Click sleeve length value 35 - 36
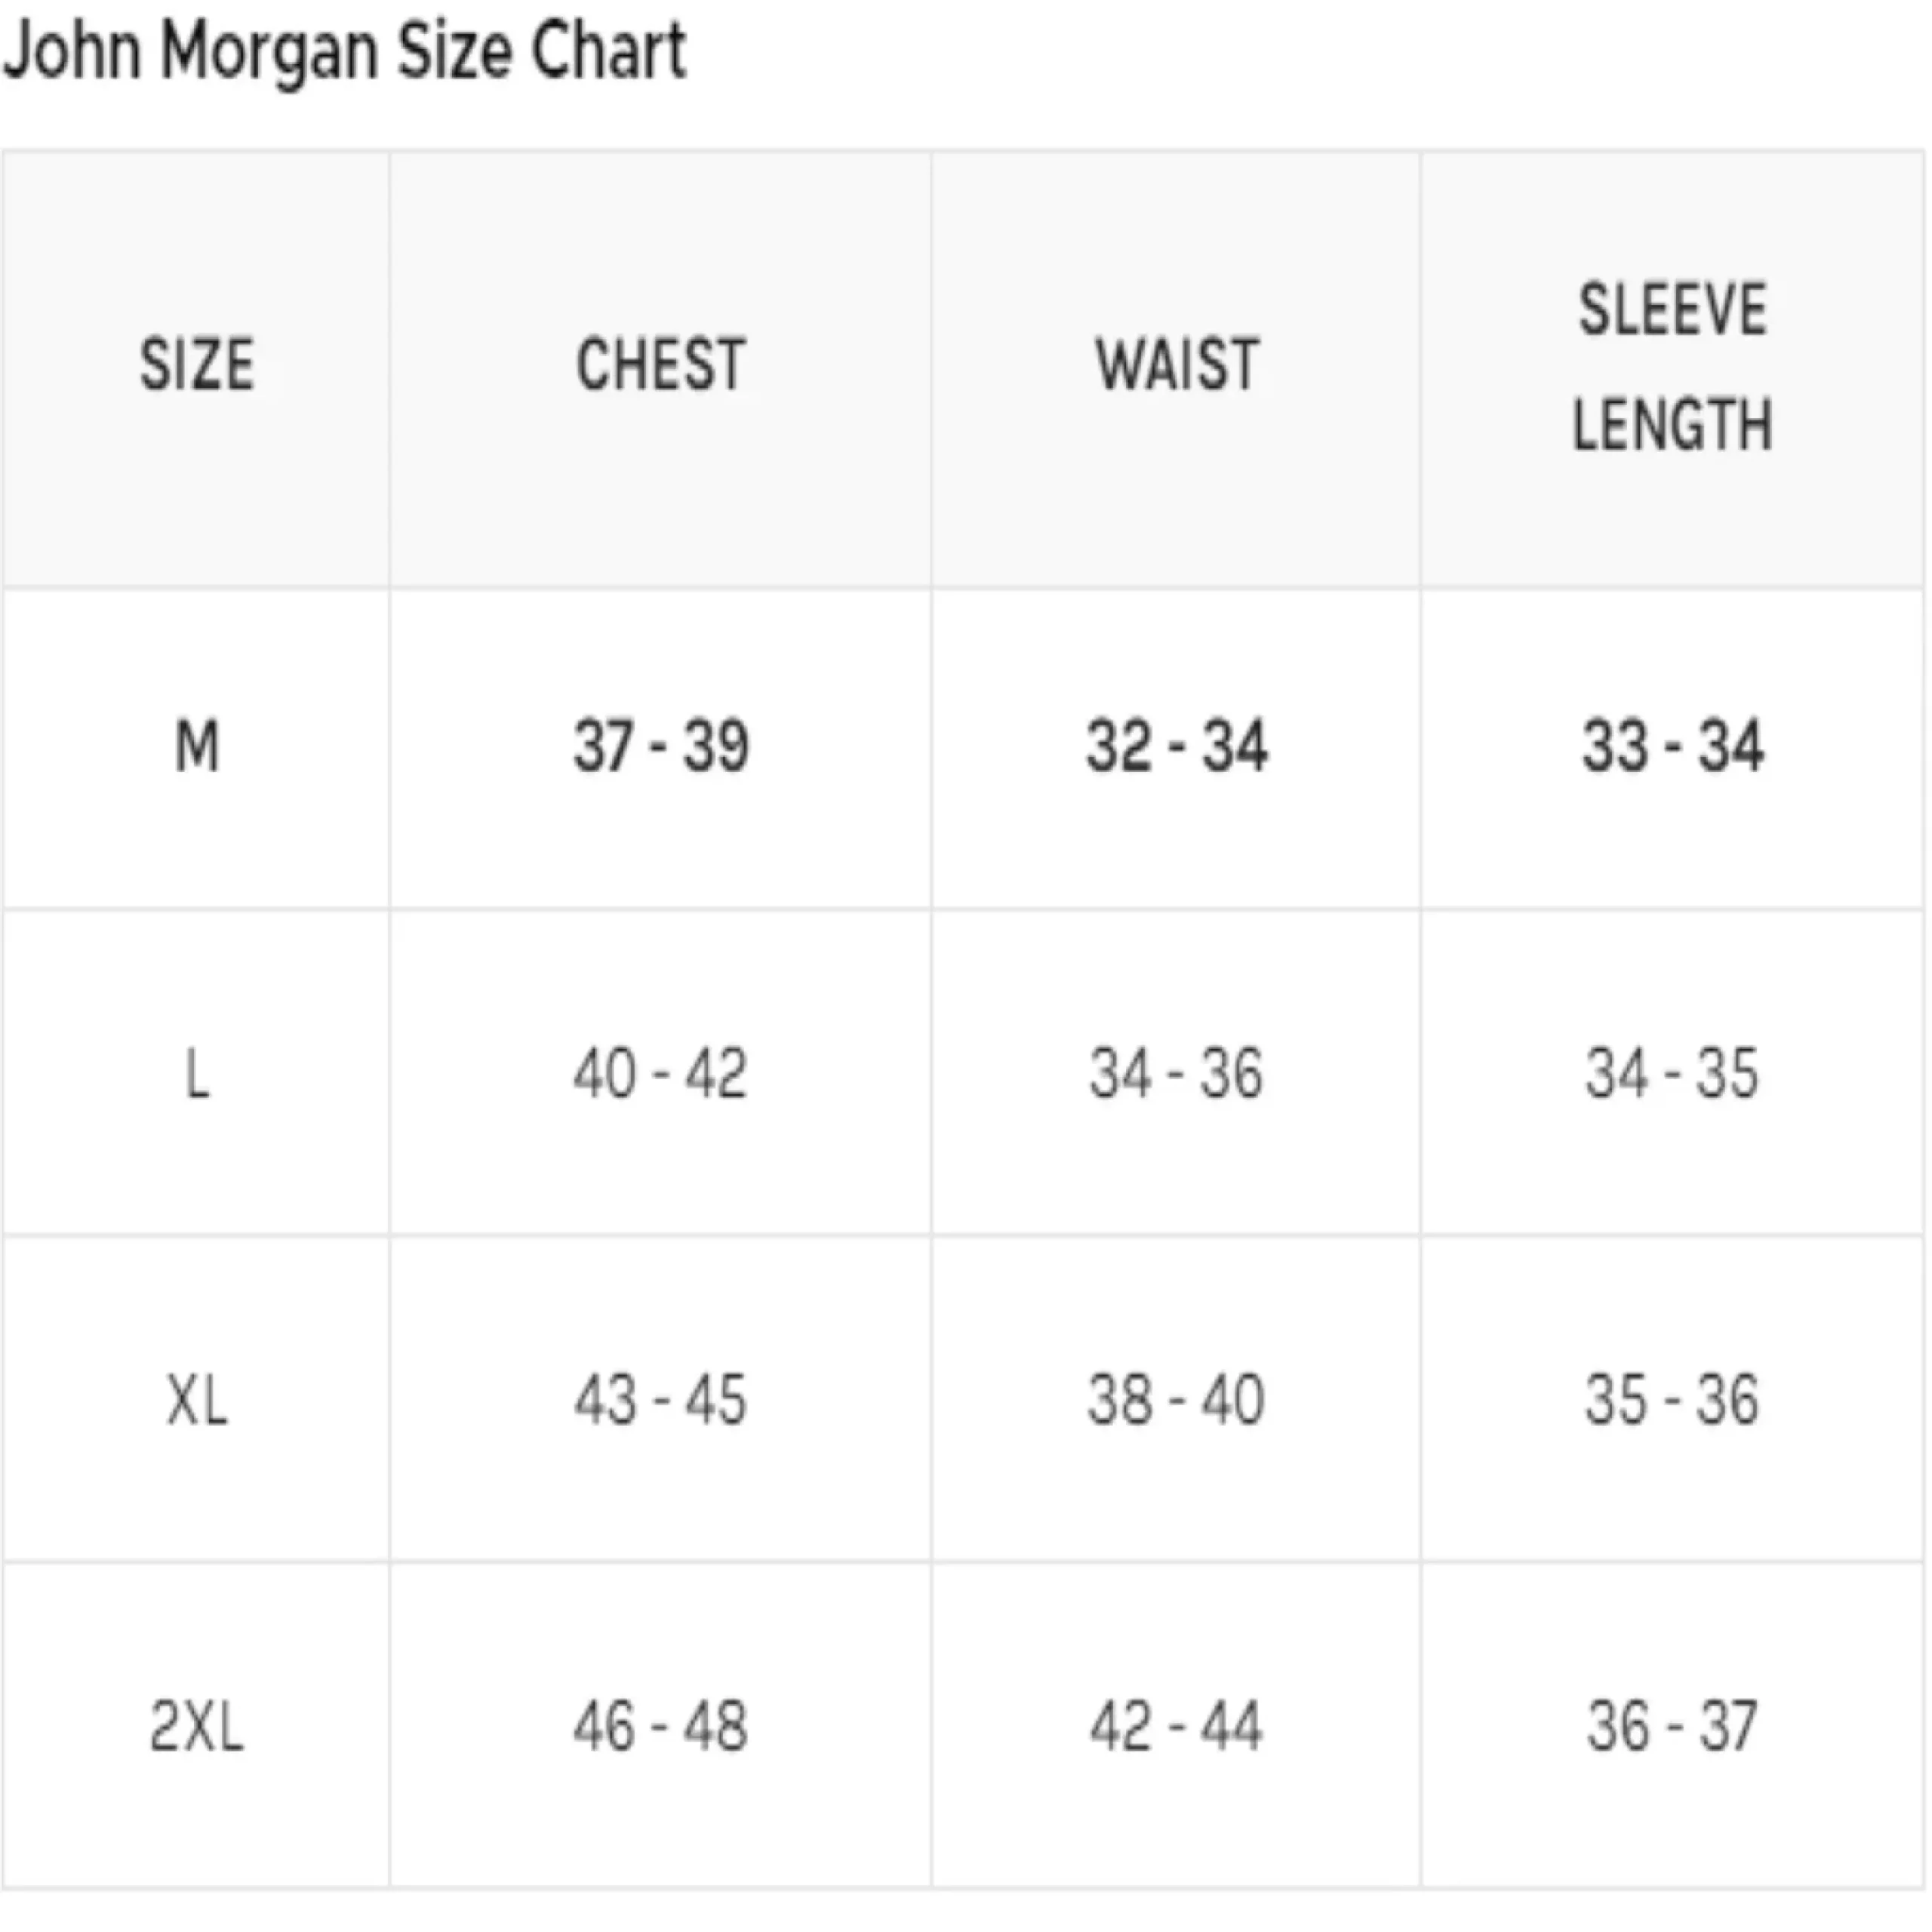 tap(1672, 1400)
